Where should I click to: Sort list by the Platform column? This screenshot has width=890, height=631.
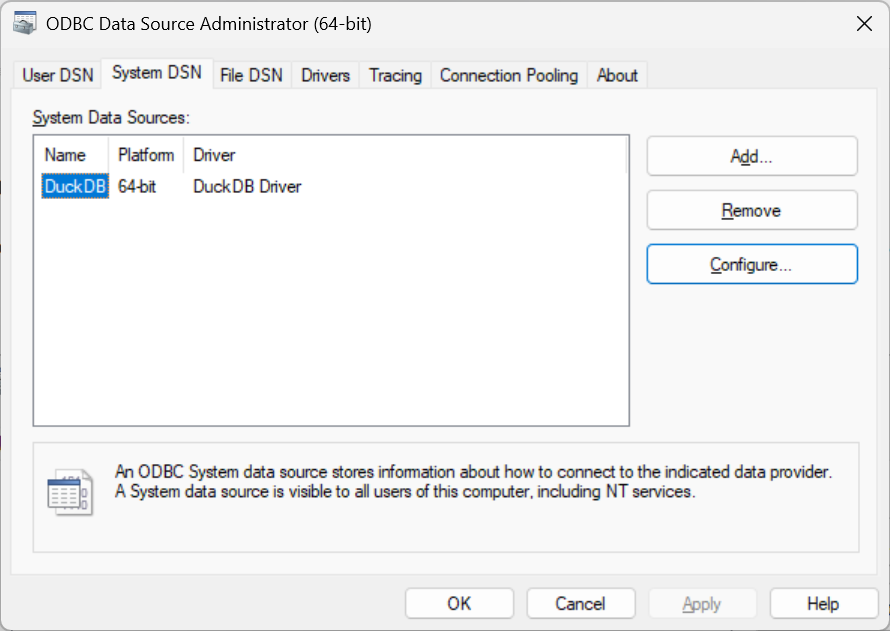click(x=145, y=155)
